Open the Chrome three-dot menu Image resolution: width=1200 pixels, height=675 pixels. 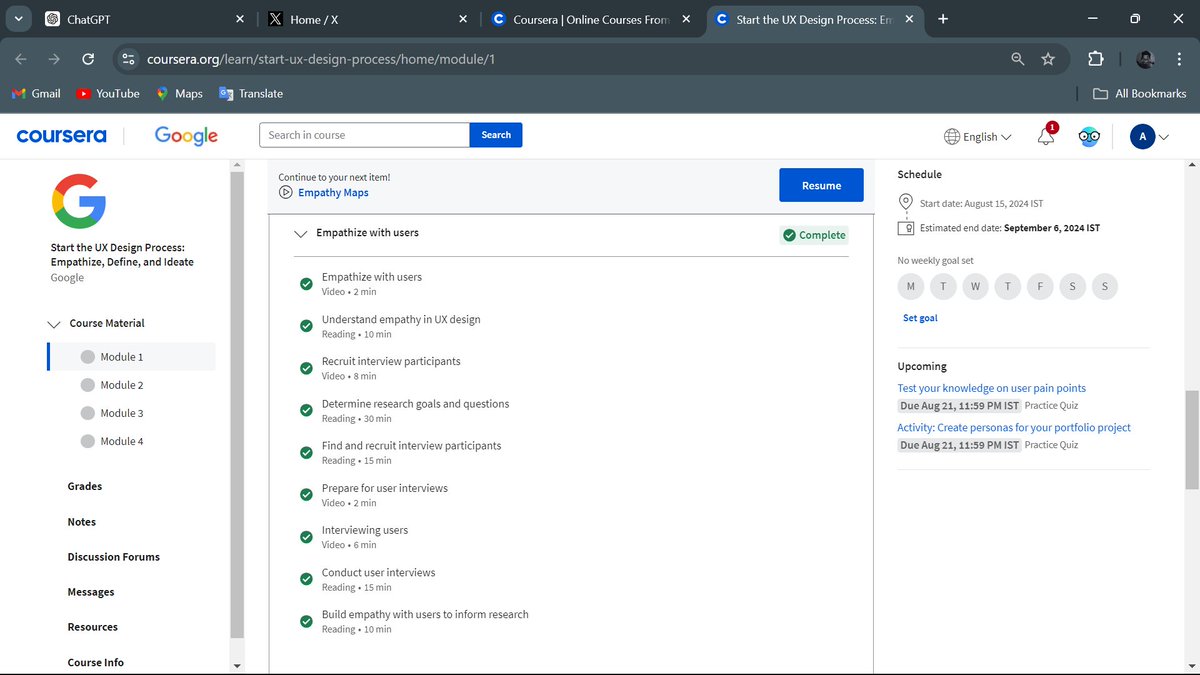tap(1180, 59)
